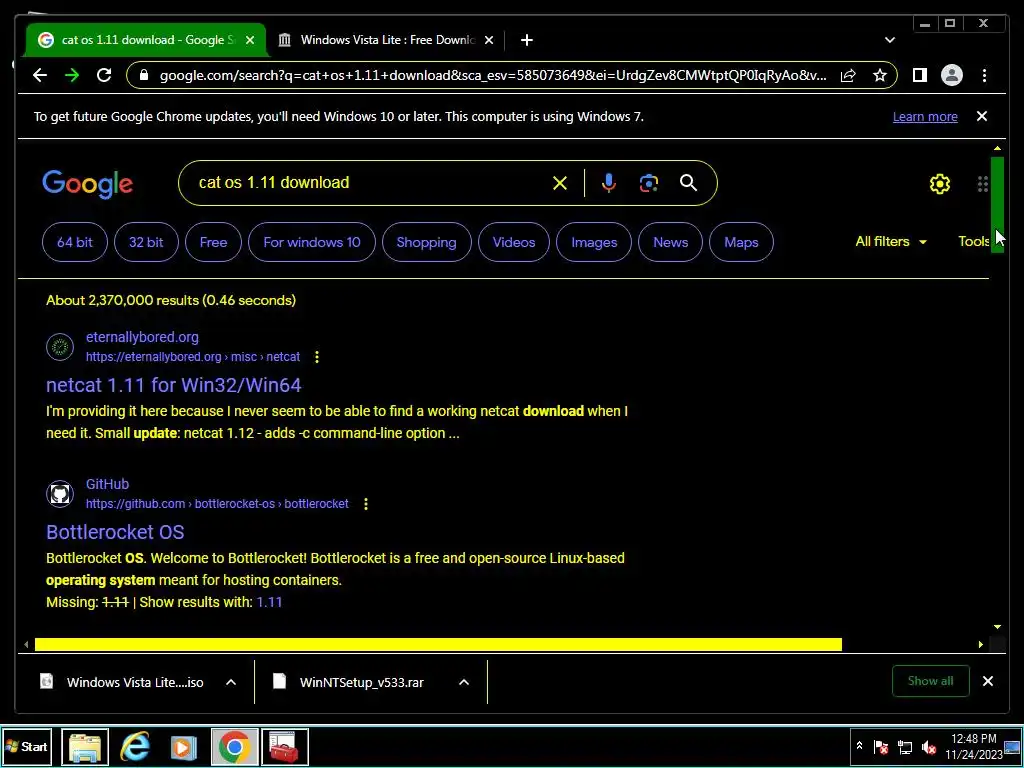The height and width of the screenshot is (768, 1024).
Task: Launch Internet Explorer from the taskbar
Action: pyautogui.click(x=135, y=746)
